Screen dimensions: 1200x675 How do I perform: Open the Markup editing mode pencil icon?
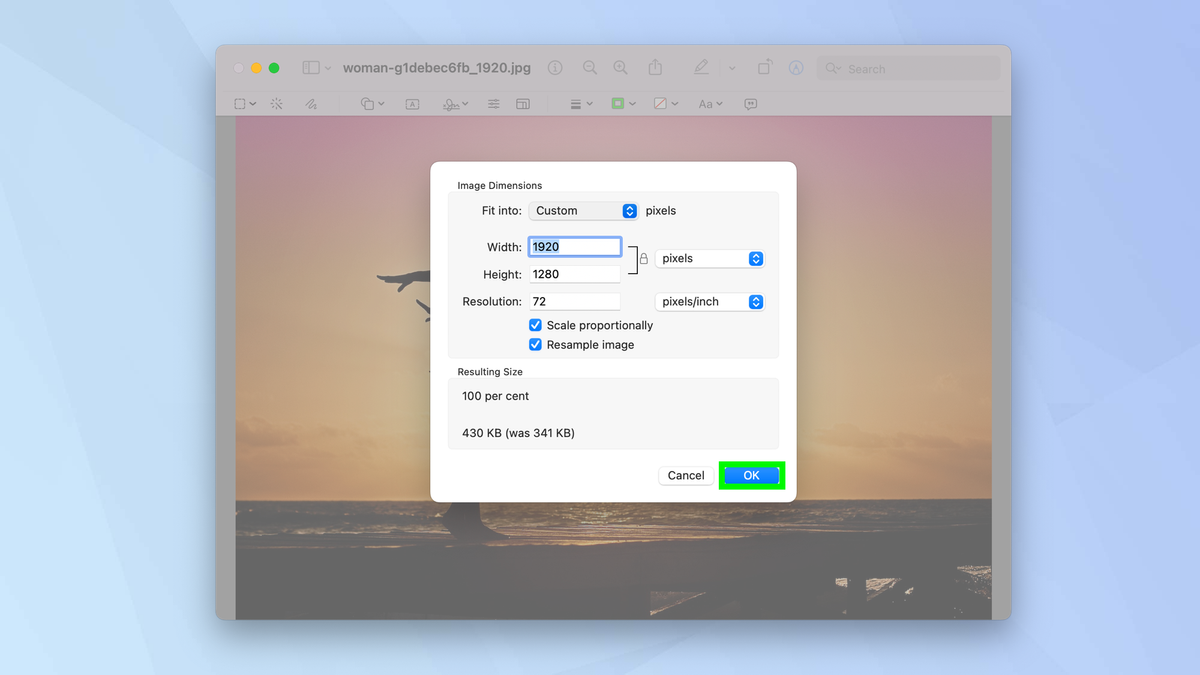(x=701, y=67)
